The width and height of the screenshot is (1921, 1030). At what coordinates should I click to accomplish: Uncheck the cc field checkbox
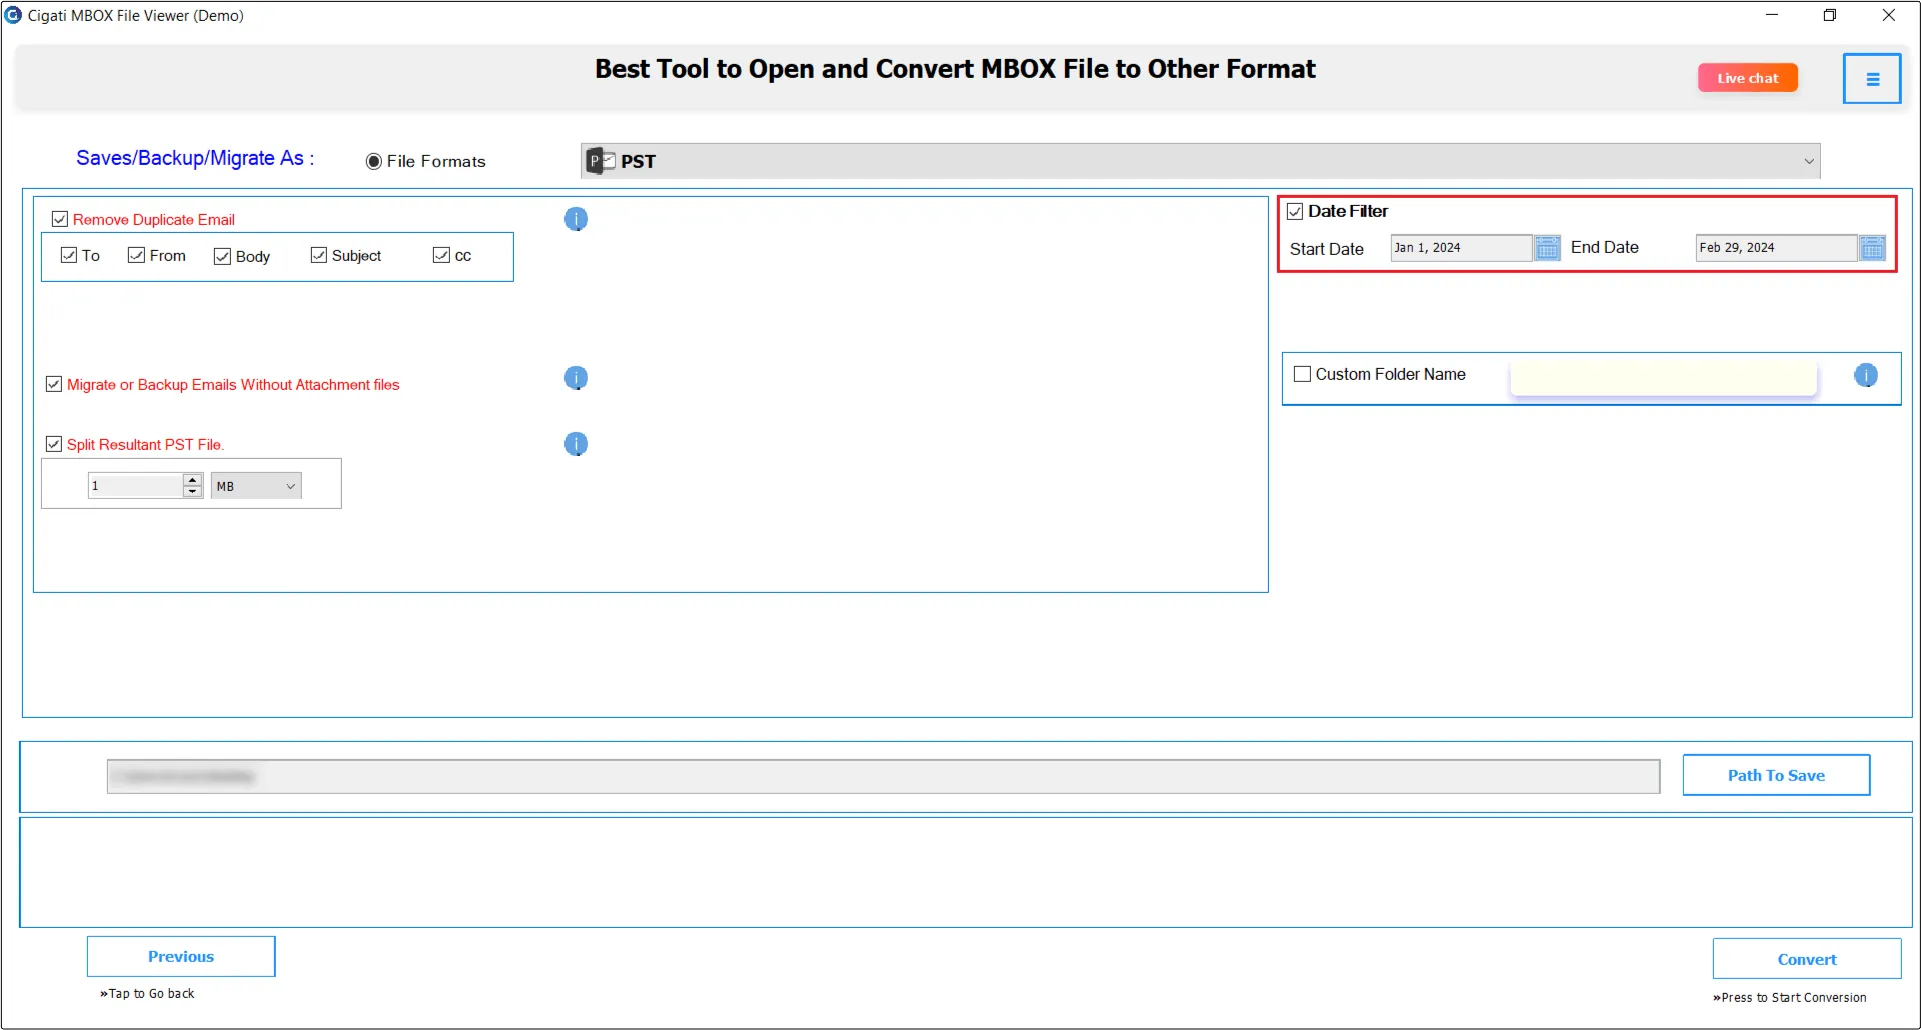[x=441, y=255]
